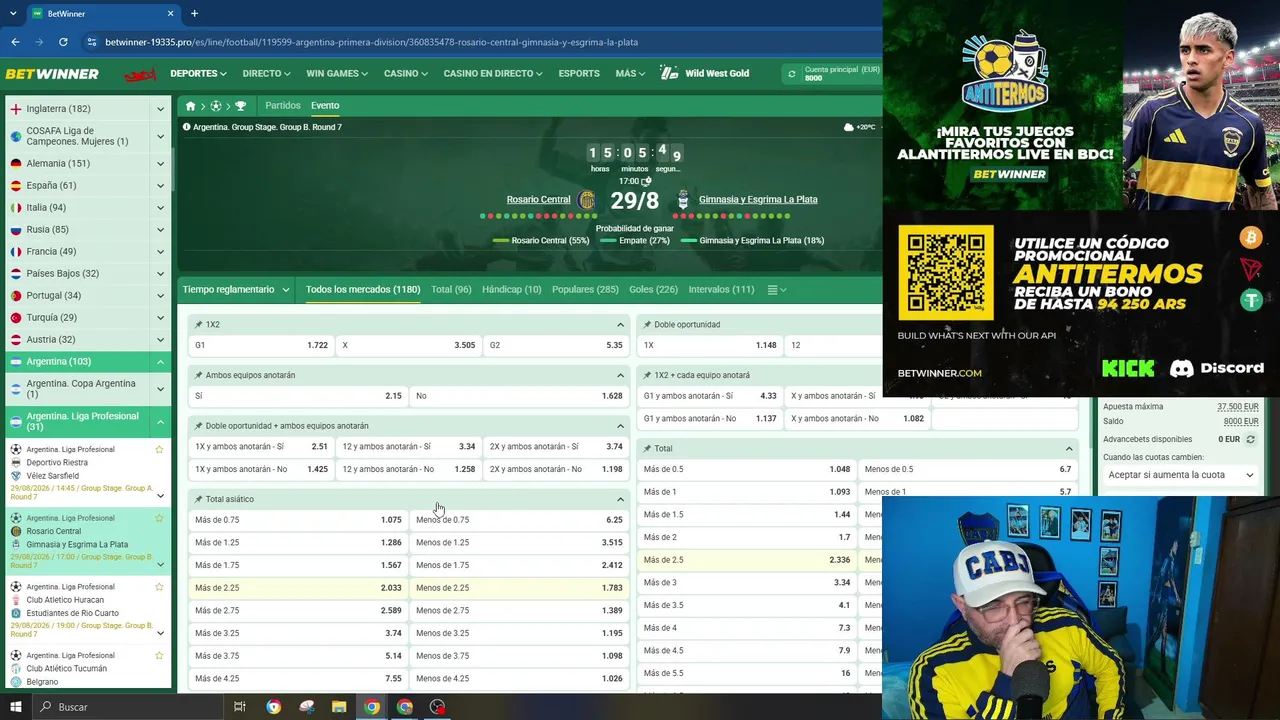
Task: Favorite the Club Atlético Tucumán match star
Action: pyautogui.click(x=159, y=655)
